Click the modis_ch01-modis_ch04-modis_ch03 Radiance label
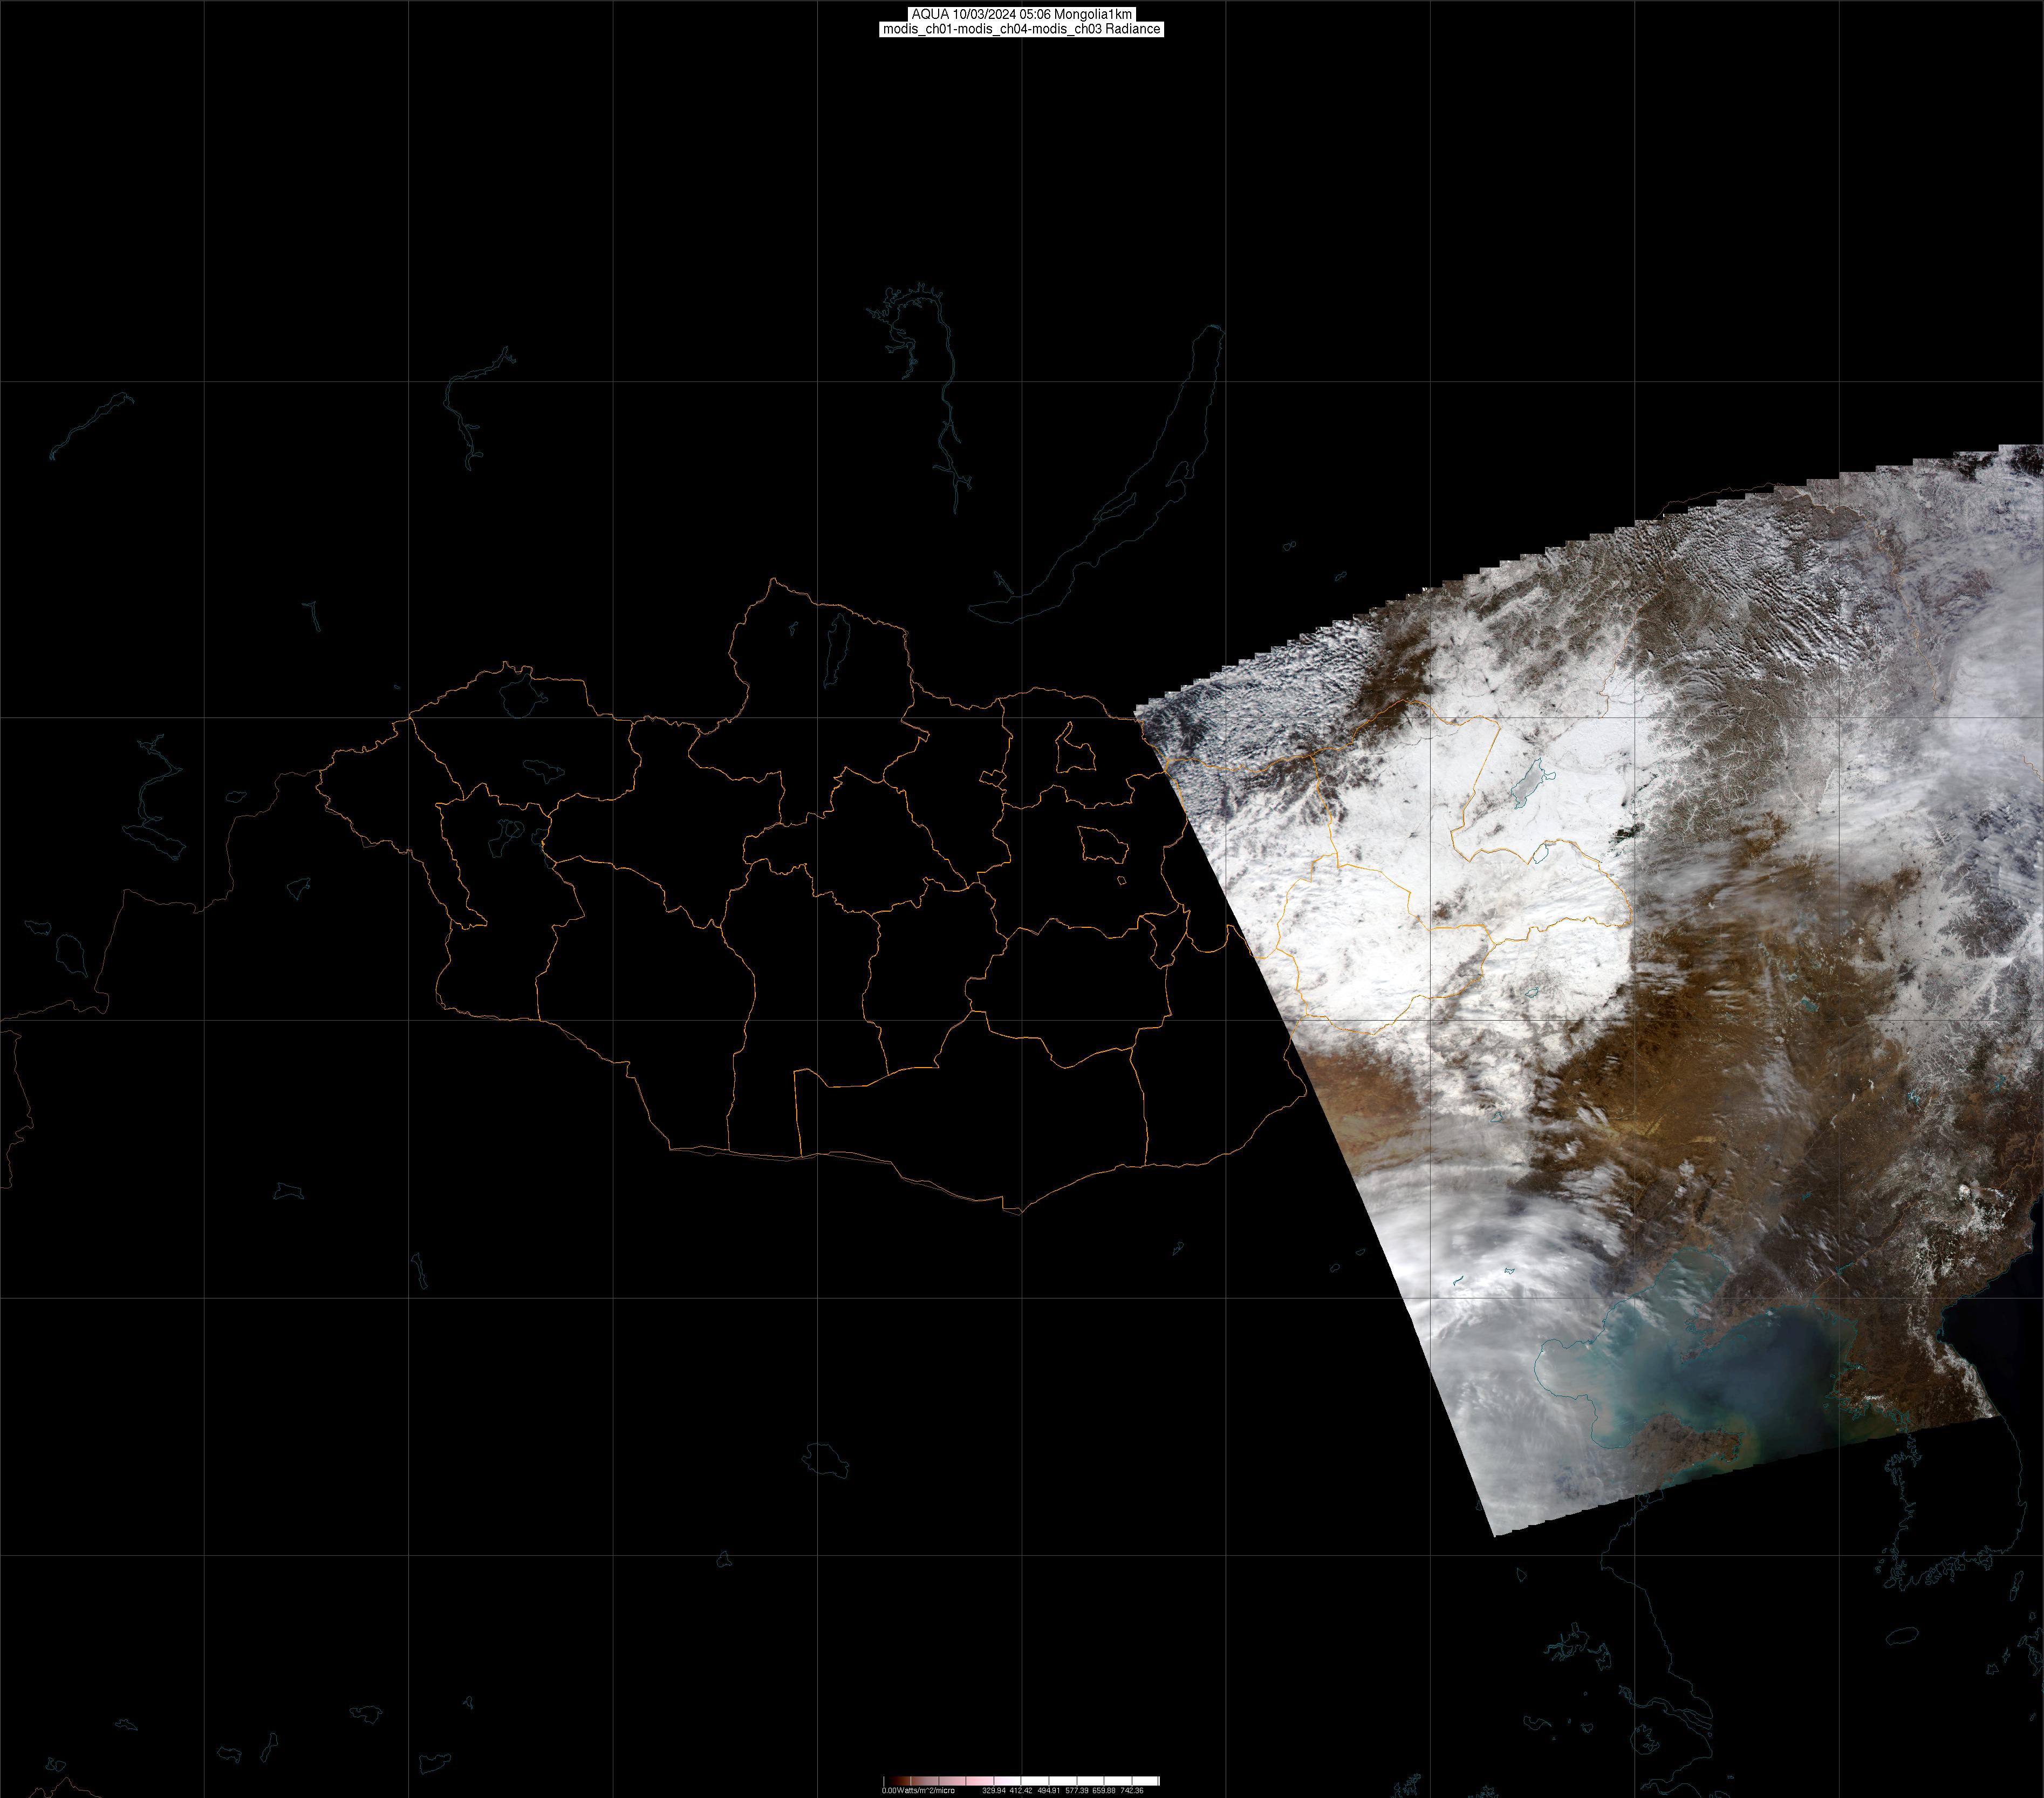 click(x=1021, y=29)
